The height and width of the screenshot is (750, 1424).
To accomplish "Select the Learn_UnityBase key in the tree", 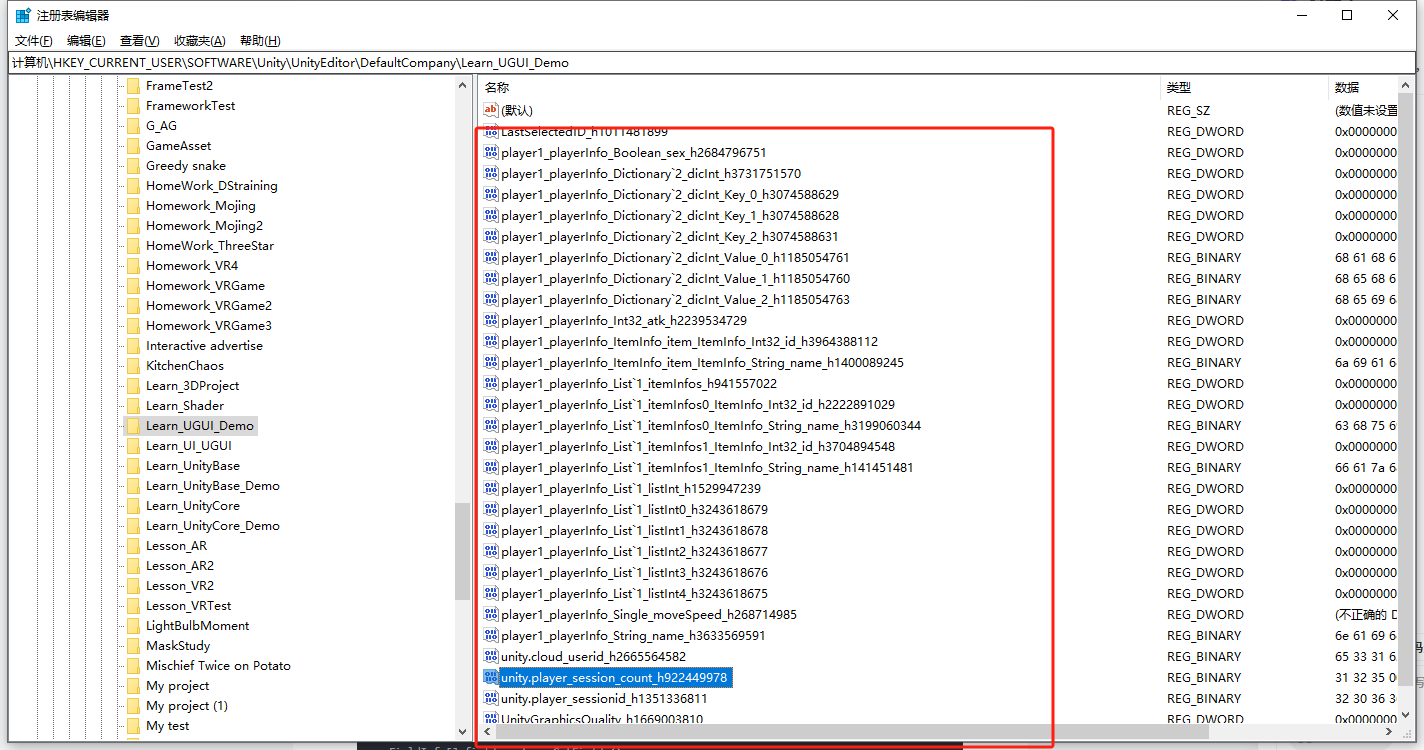I will (194, 465).
